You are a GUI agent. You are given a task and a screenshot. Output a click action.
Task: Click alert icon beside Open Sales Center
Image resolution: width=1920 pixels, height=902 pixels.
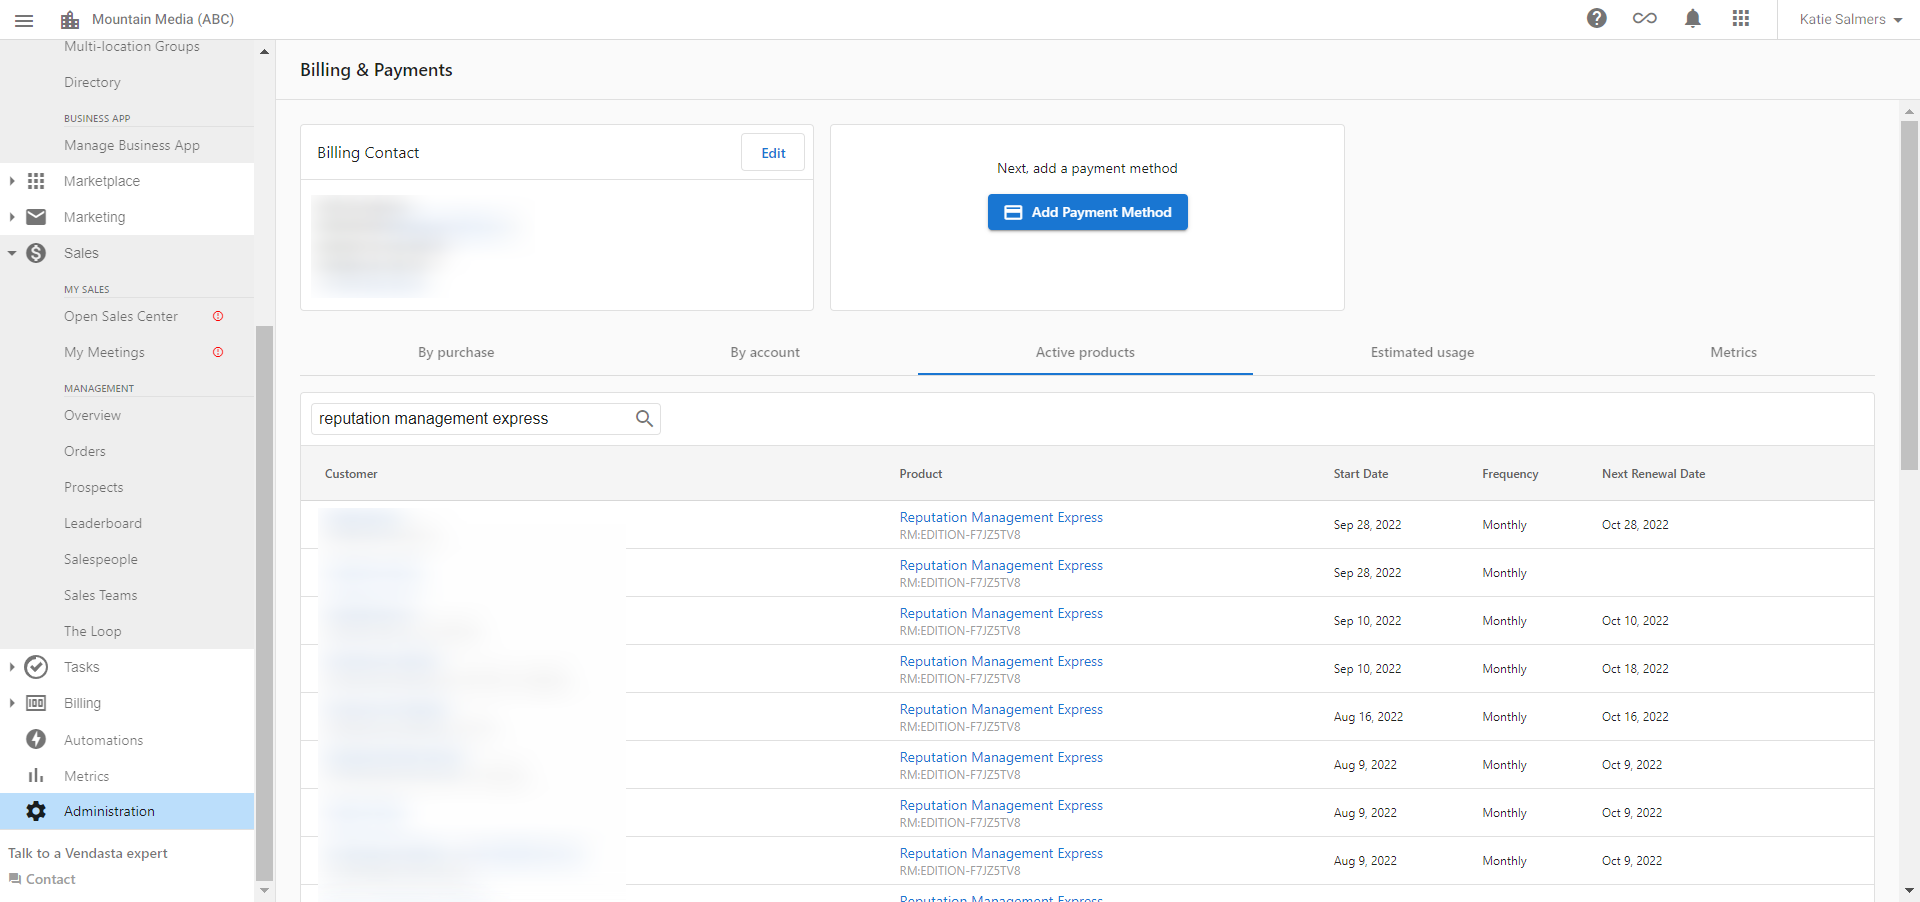(218, 316)
